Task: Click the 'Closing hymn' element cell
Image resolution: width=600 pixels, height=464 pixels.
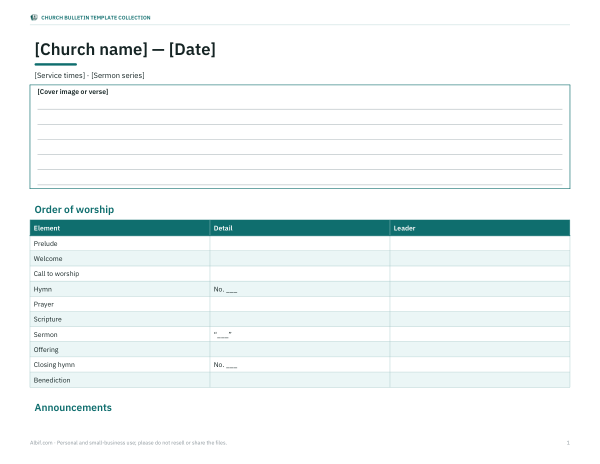Action: [x=120, y=365]
